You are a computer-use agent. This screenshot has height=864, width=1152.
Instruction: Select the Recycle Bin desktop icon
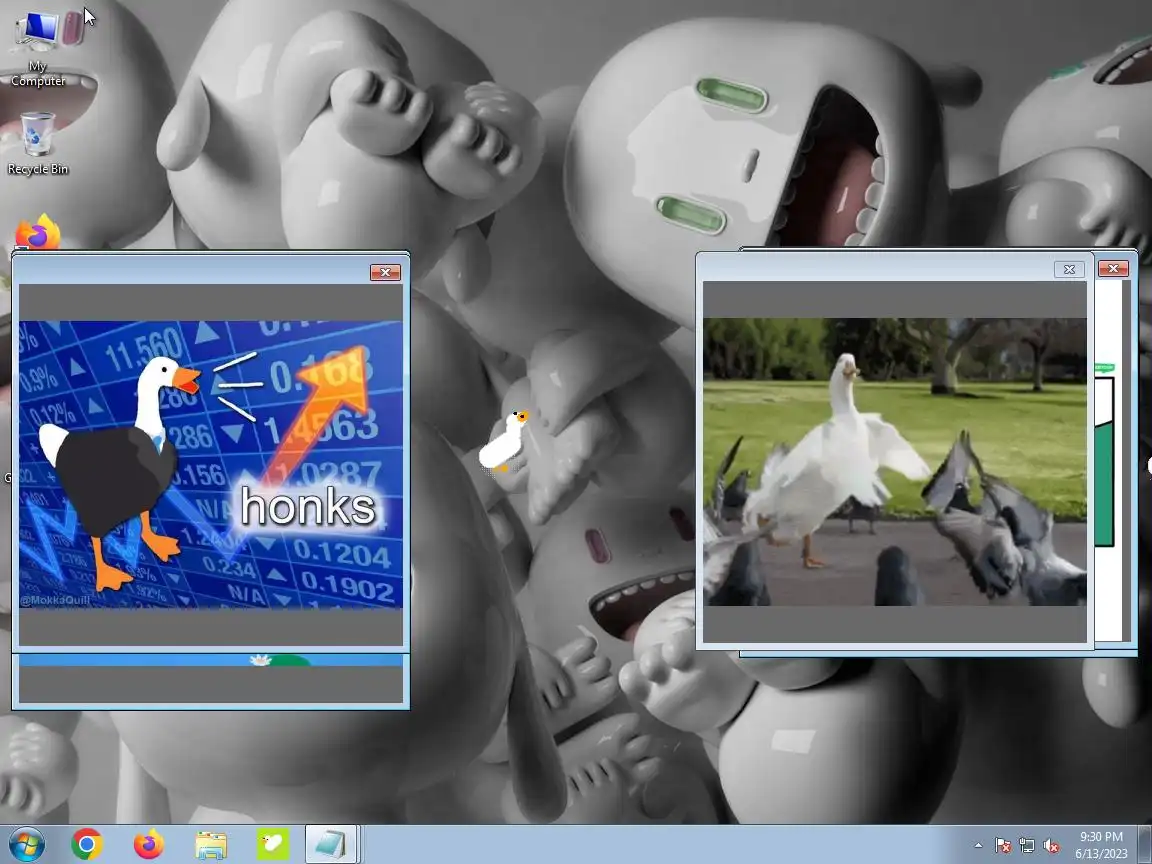coord(37,143)
